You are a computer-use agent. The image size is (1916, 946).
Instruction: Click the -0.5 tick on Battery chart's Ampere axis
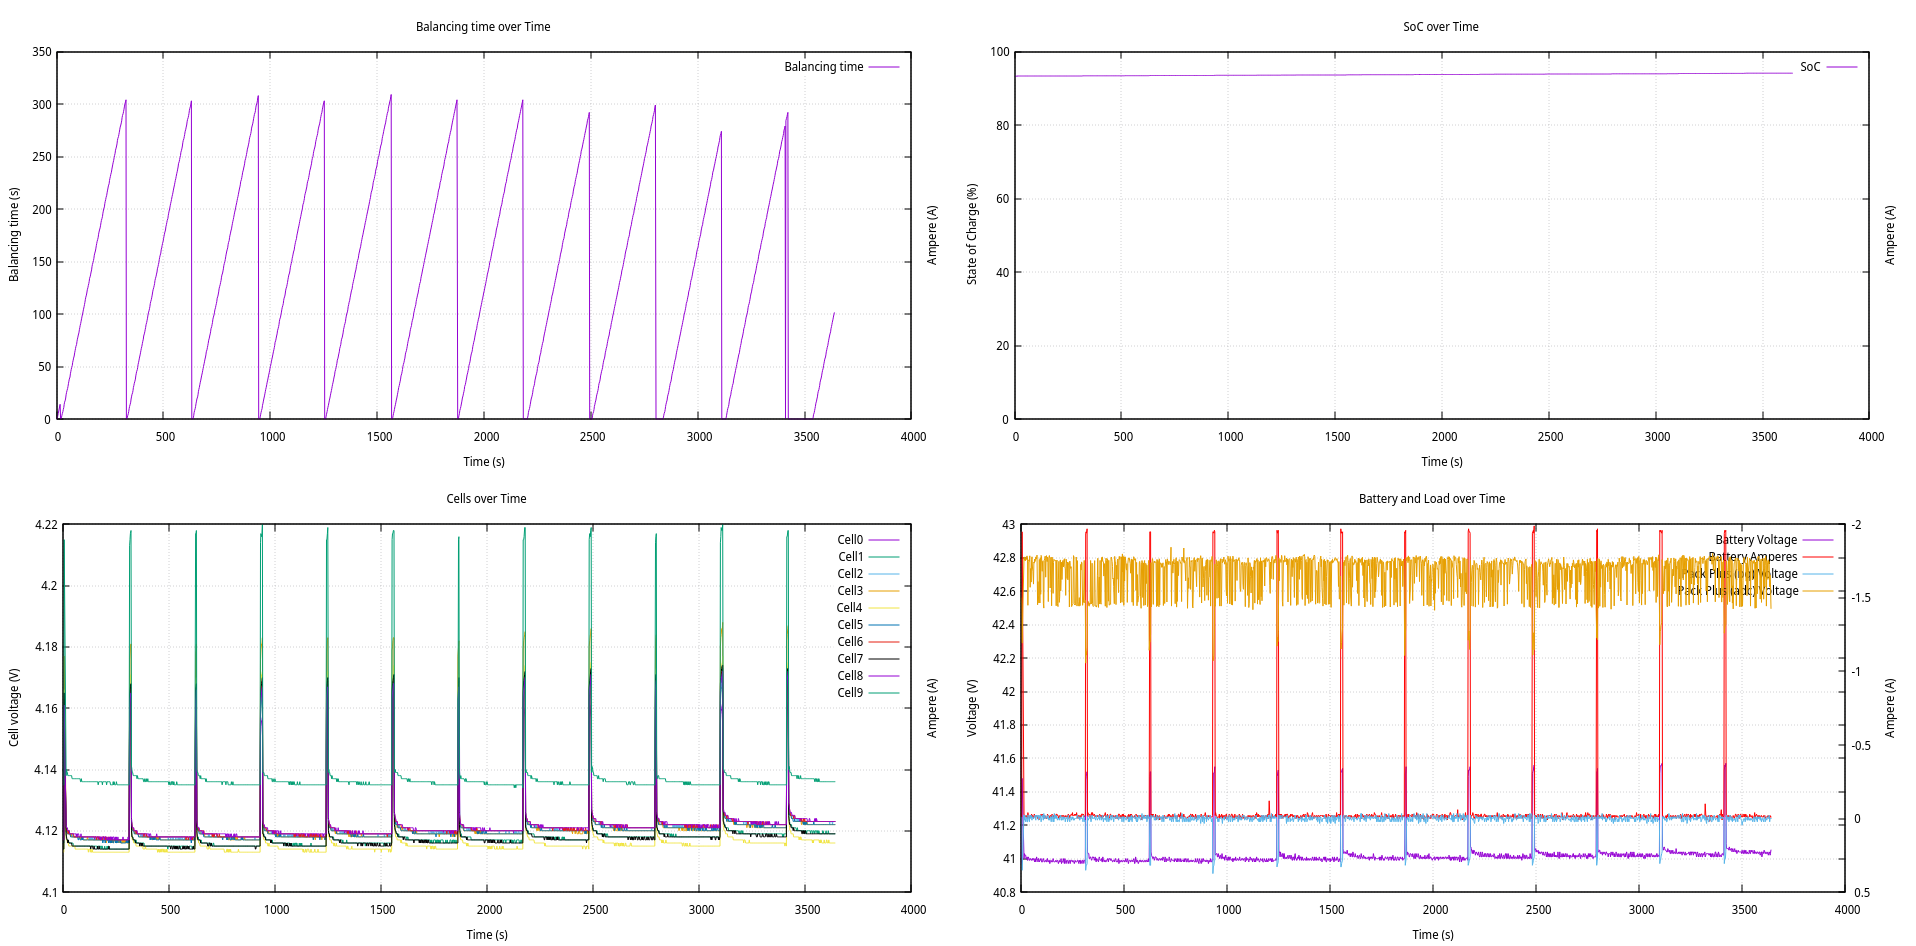(x=1861, y=746)
